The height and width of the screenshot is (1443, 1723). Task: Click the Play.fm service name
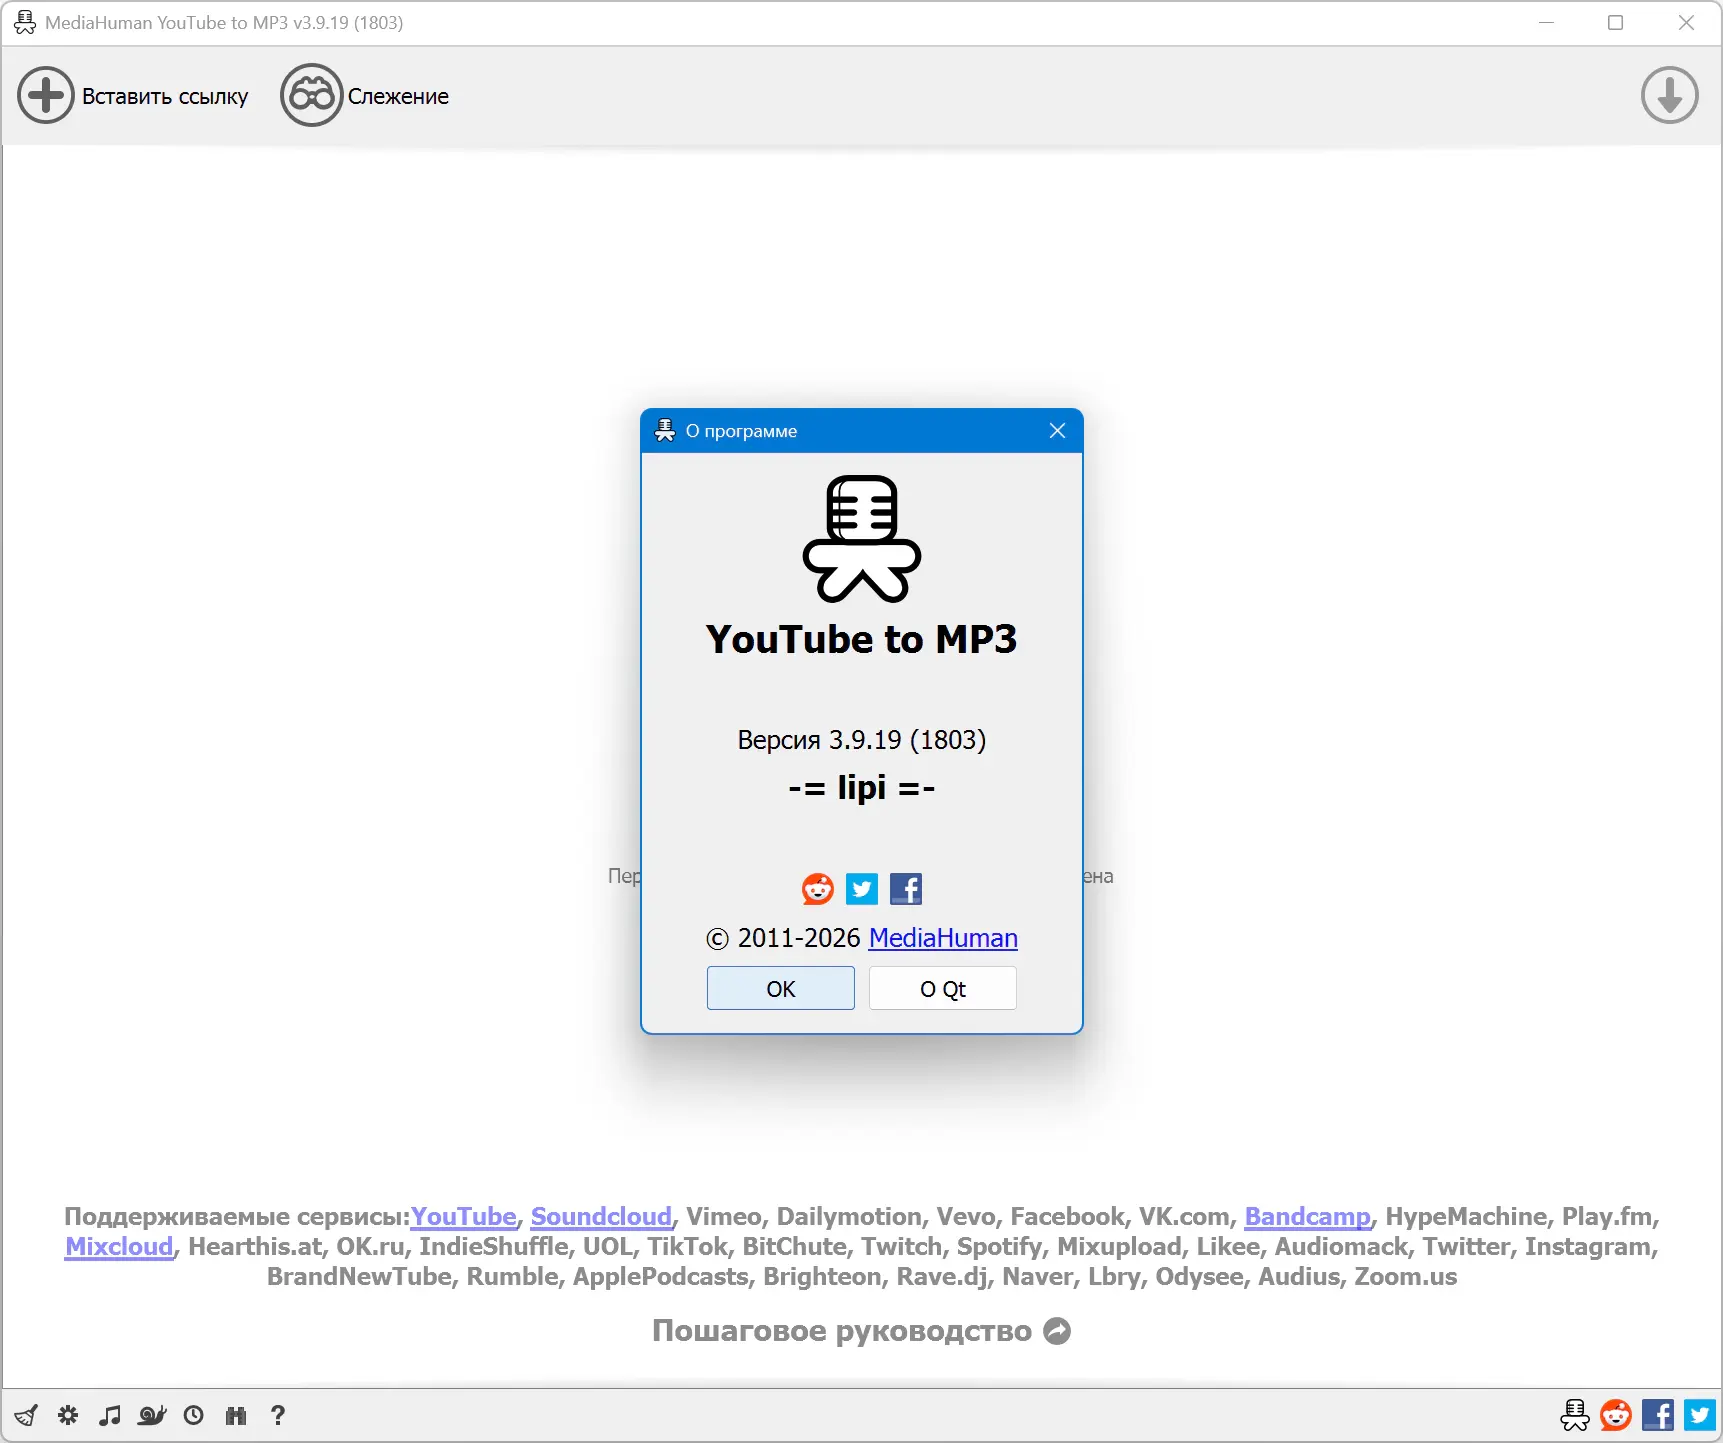pyautogui.click(x=1608, y=1217)
